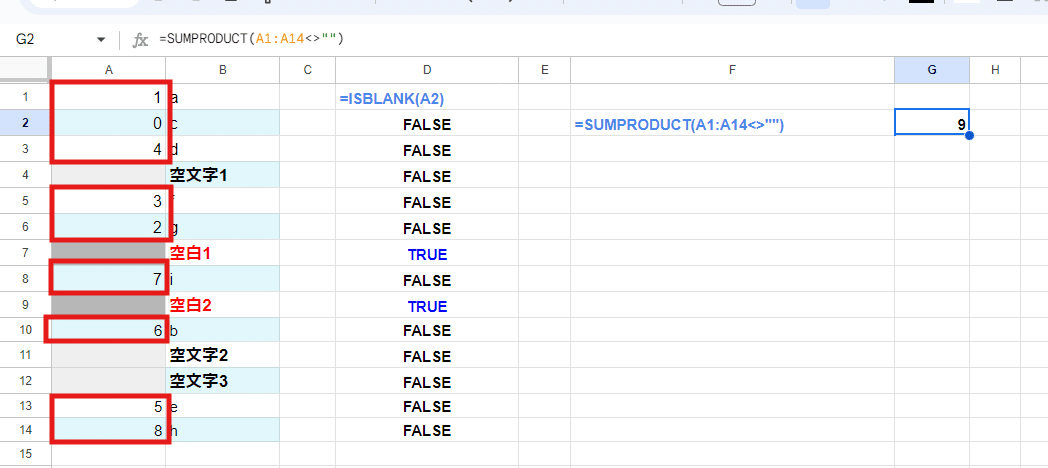Click cell B6 containing letter g
1048x468 pixels.
point(222,227)
